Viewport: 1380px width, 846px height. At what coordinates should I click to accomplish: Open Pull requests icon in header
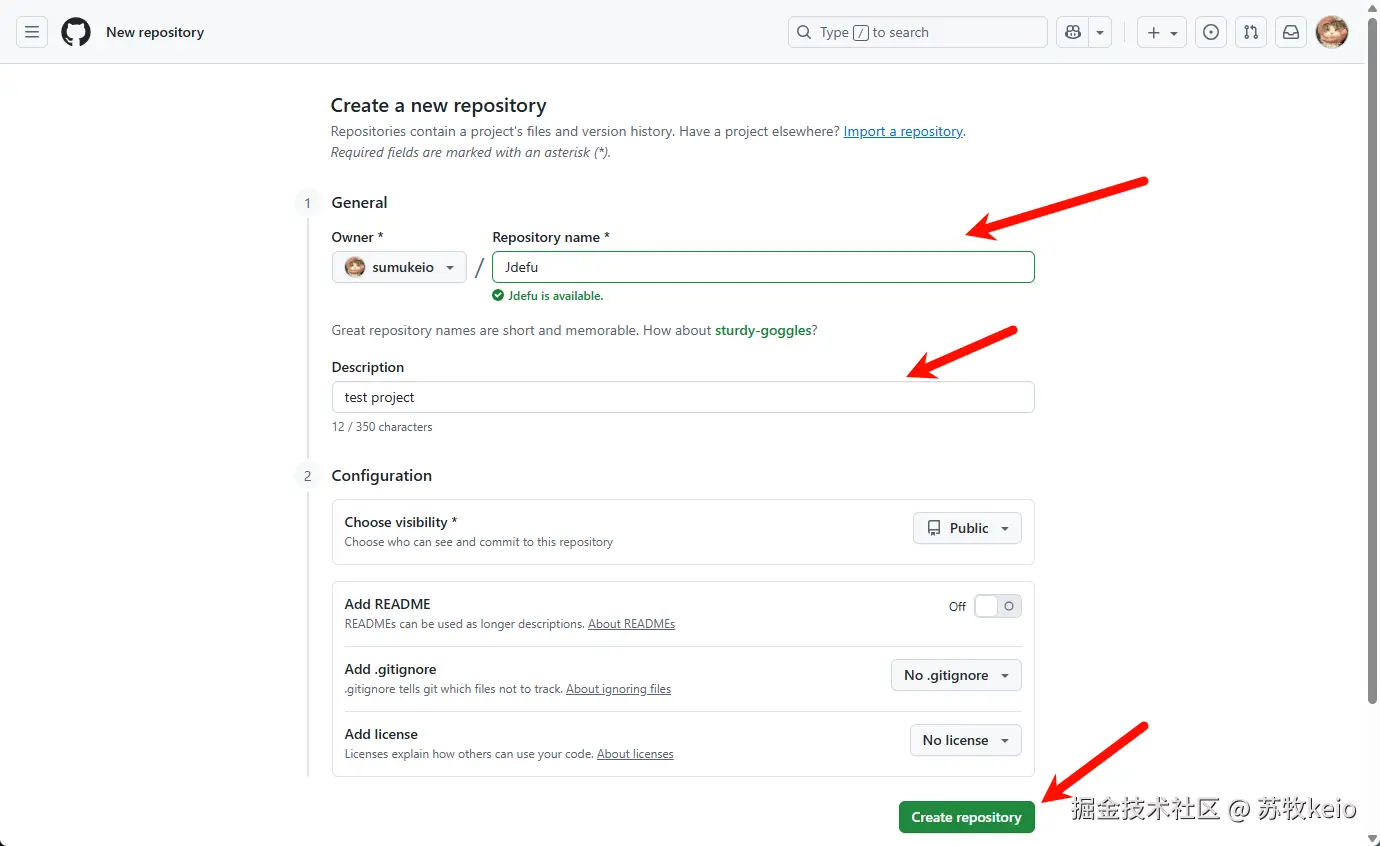click(x=1251, y=32)
